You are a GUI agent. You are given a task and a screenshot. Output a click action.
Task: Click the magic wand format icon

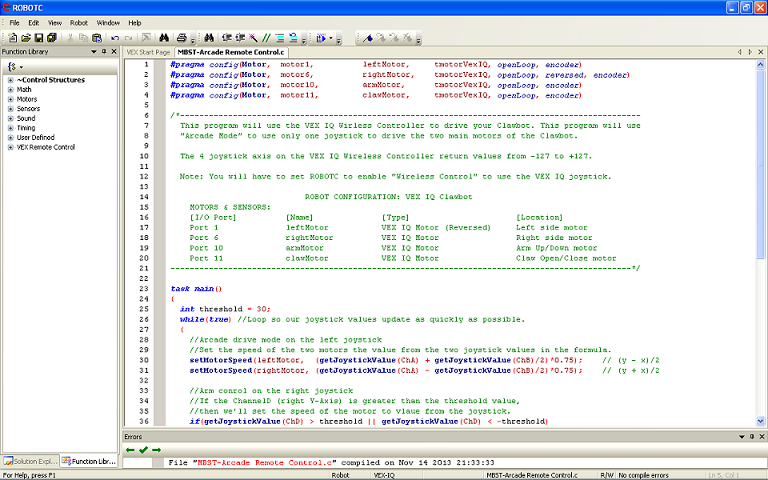click(x=253, y=38)
